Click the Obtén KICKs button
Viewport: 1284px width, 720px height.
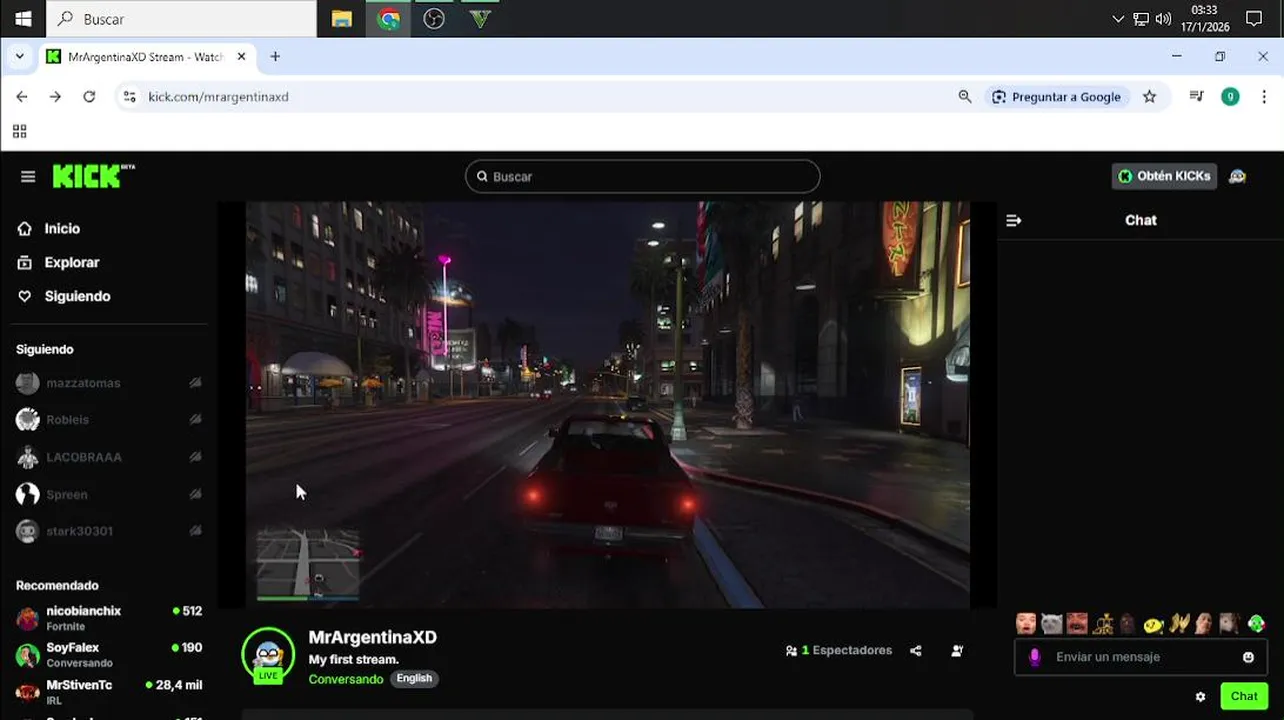[1164, 176]
